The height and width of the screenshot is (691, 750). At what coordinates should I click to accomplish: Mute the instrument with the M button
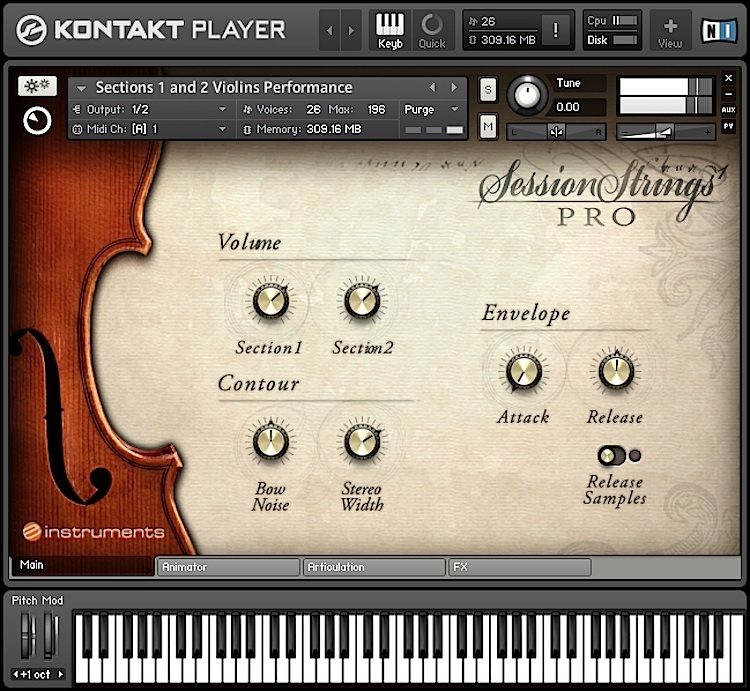488,127
